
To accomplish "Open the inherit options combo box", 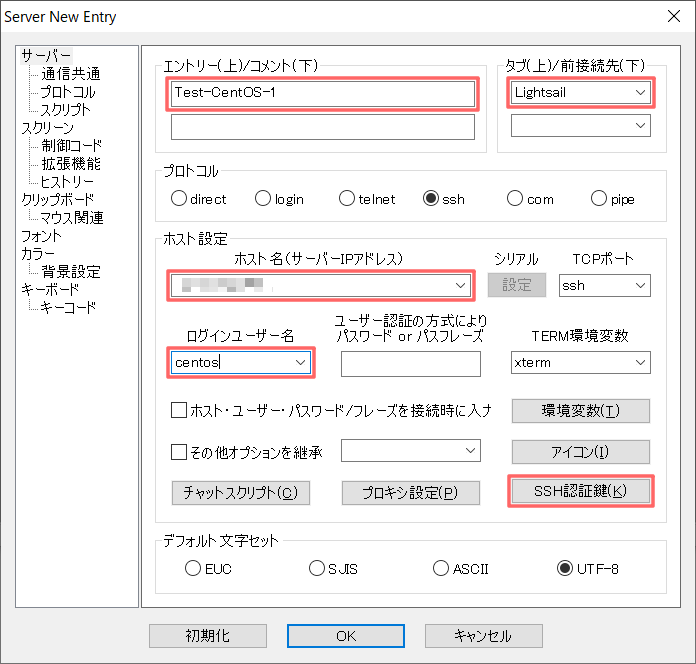I will point(411,451).
